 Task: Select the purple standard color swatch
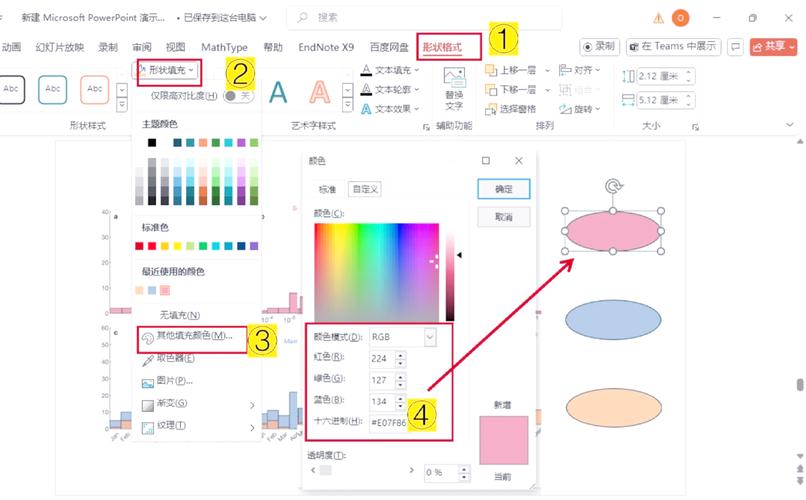coord(254,246)
